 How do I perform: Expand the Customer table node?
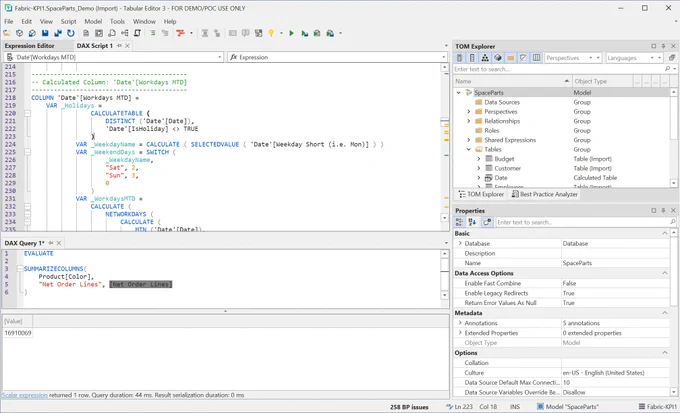[x=479, y=168]
